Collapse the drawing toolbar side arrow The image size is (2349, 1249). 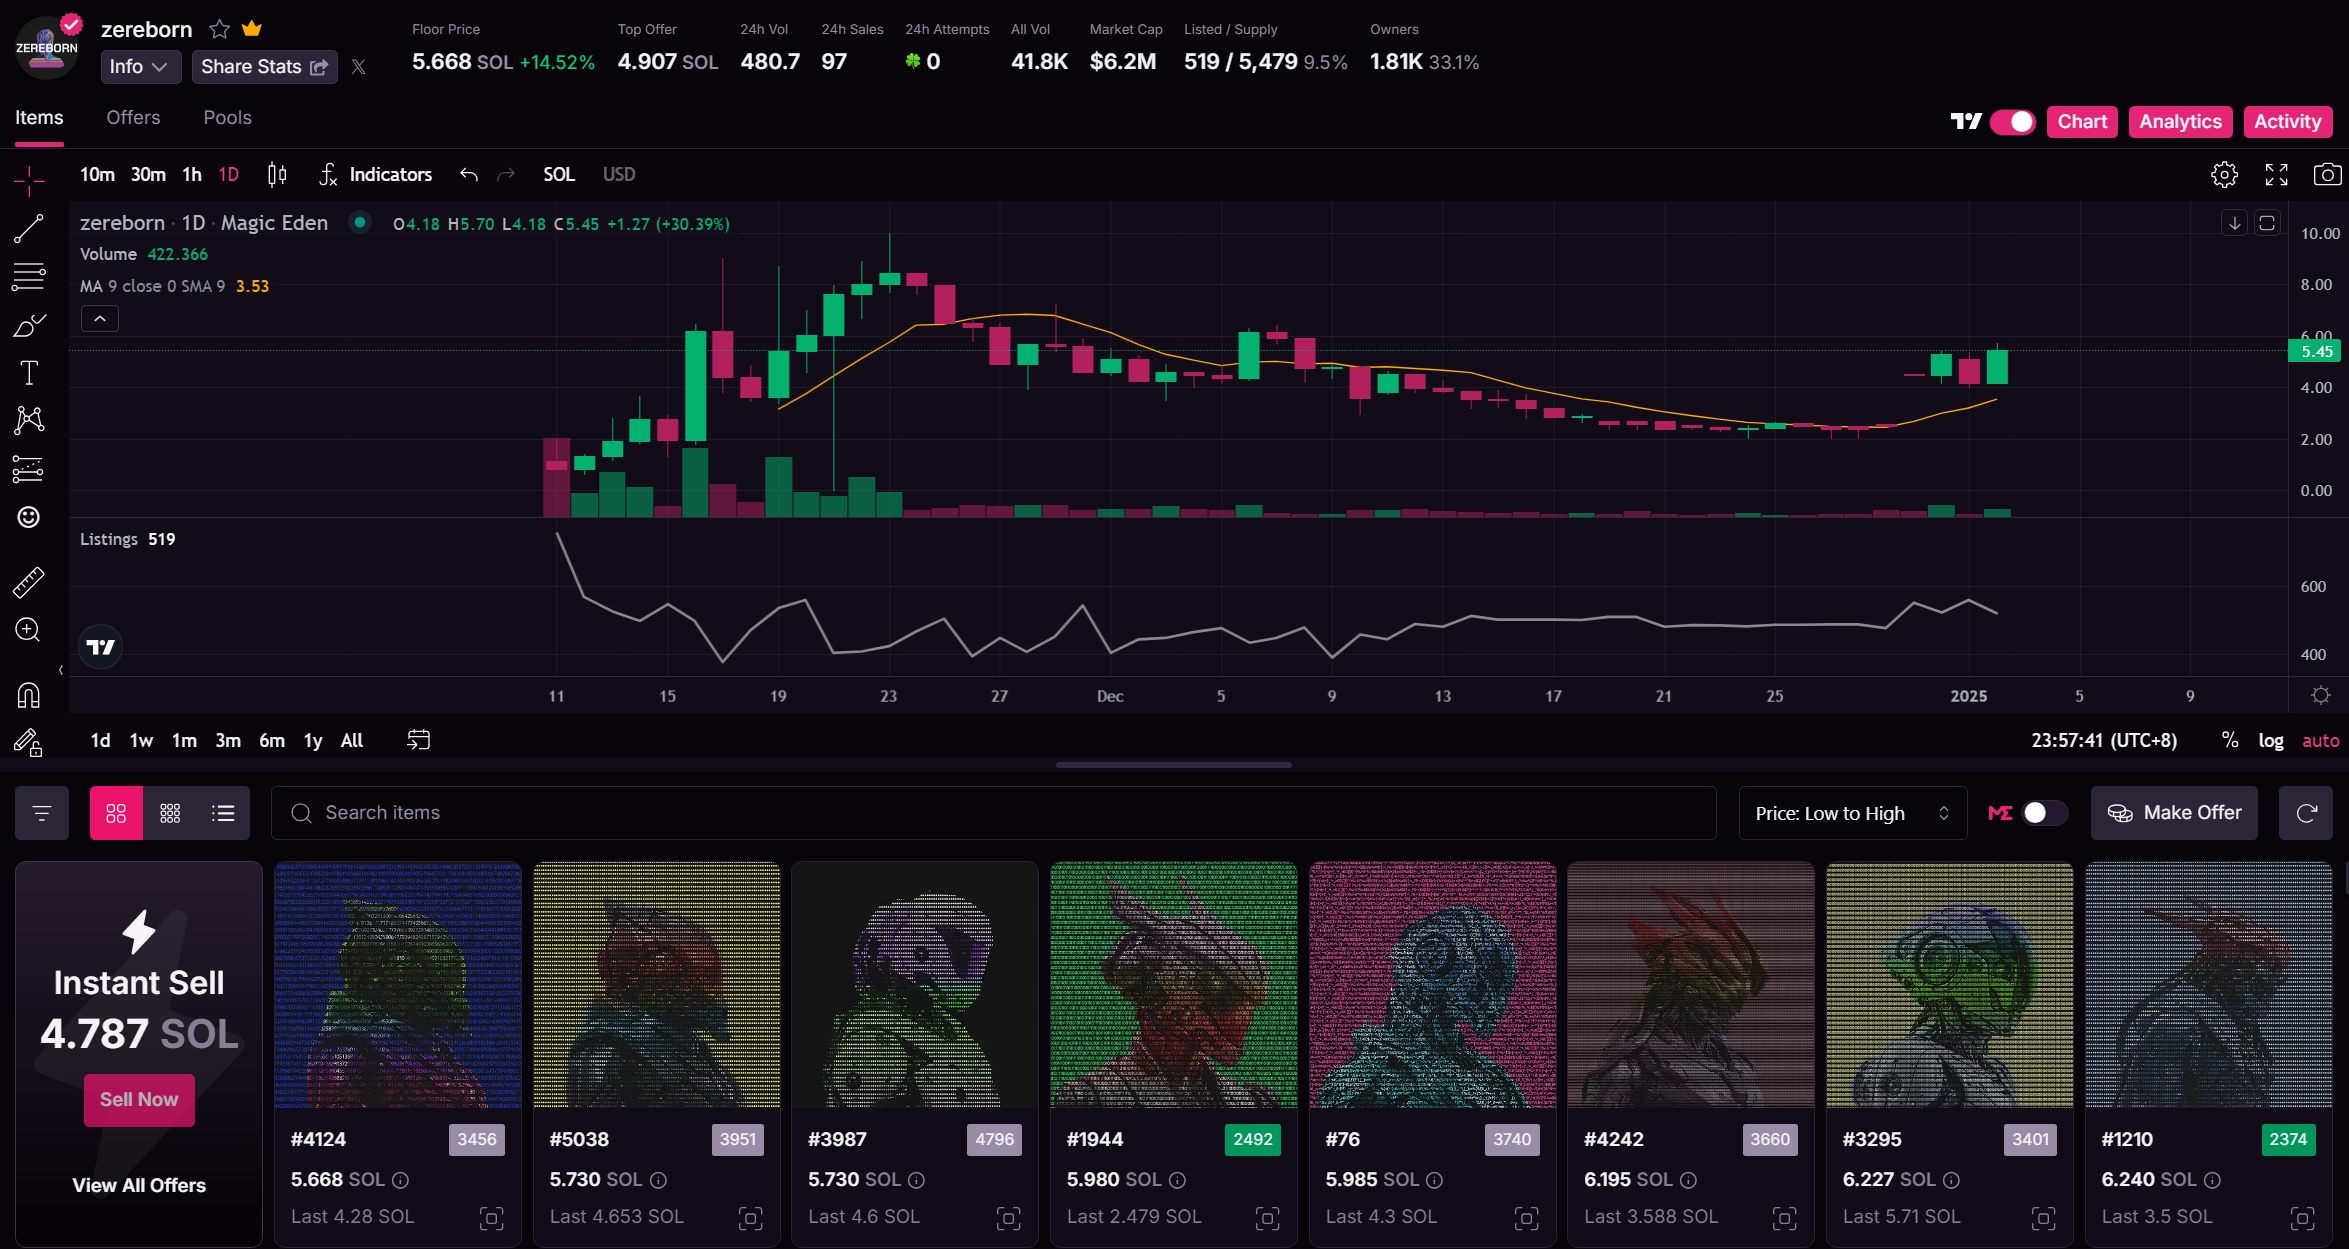[61, 670]
